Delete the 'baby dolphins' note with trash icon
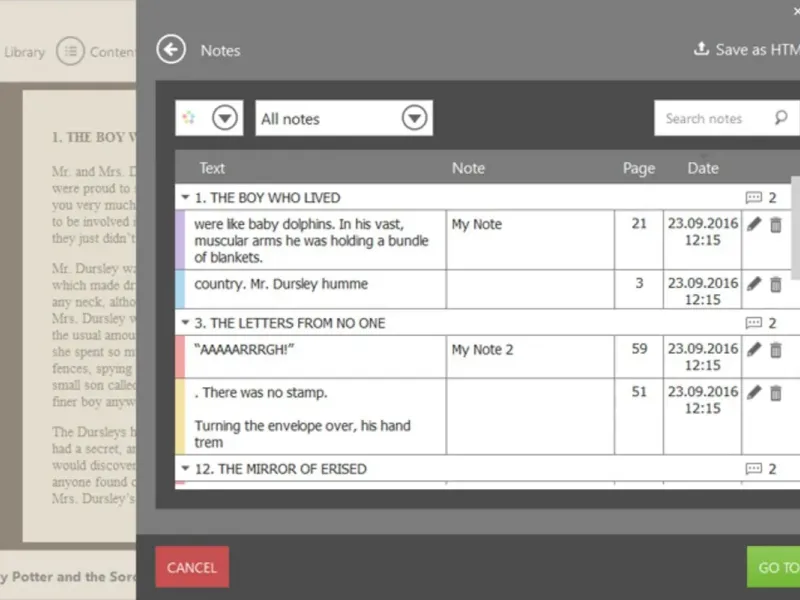 click(x=776, y=224)
